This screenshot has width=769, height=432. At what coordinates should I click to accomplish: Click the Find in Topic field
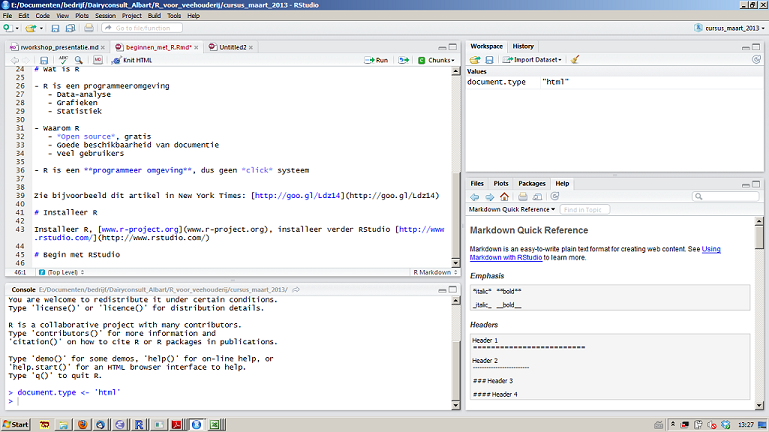coord(585,209)
